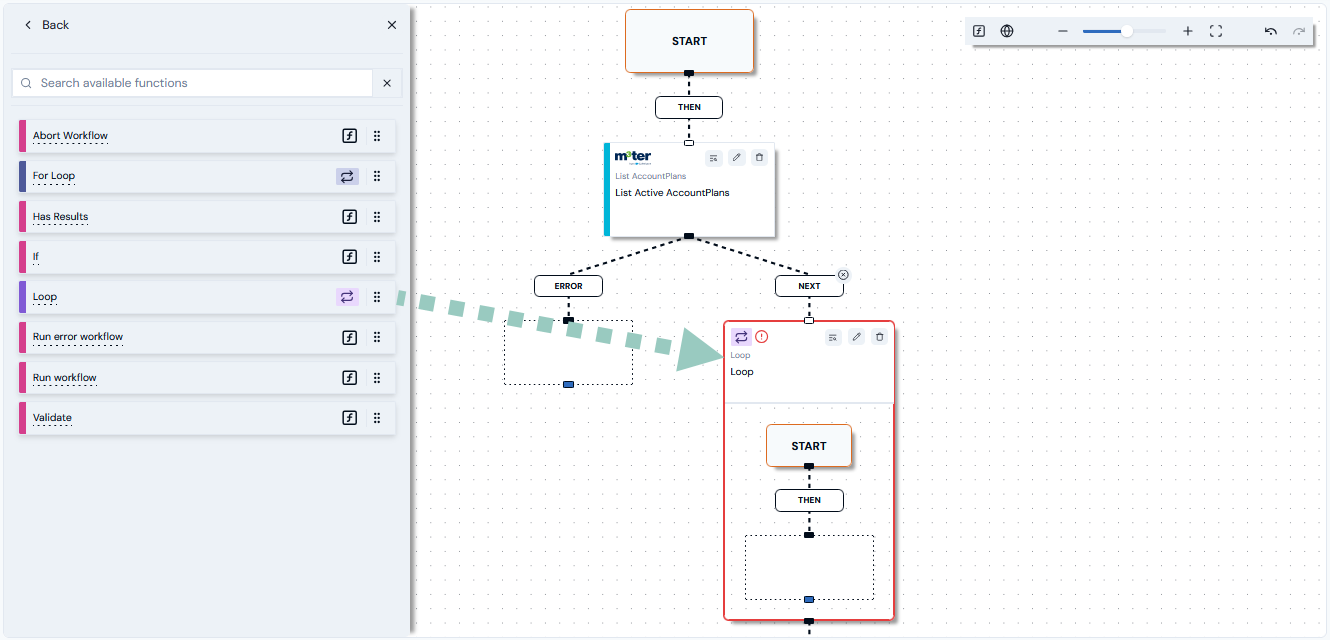
Task: Zoom out with the minus button
Action: [x=1063, y=31]
